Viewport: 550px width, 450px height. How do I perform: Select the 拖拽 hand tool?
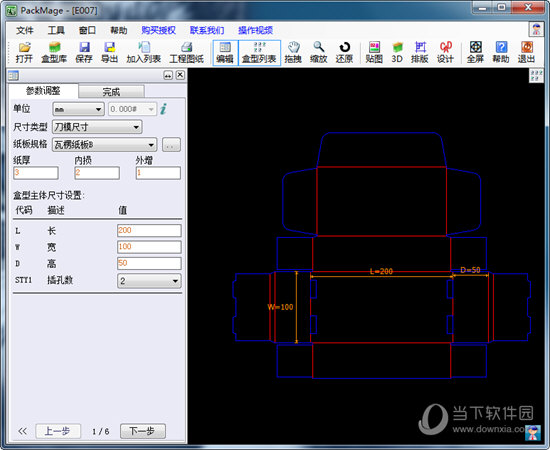point(293,53)
